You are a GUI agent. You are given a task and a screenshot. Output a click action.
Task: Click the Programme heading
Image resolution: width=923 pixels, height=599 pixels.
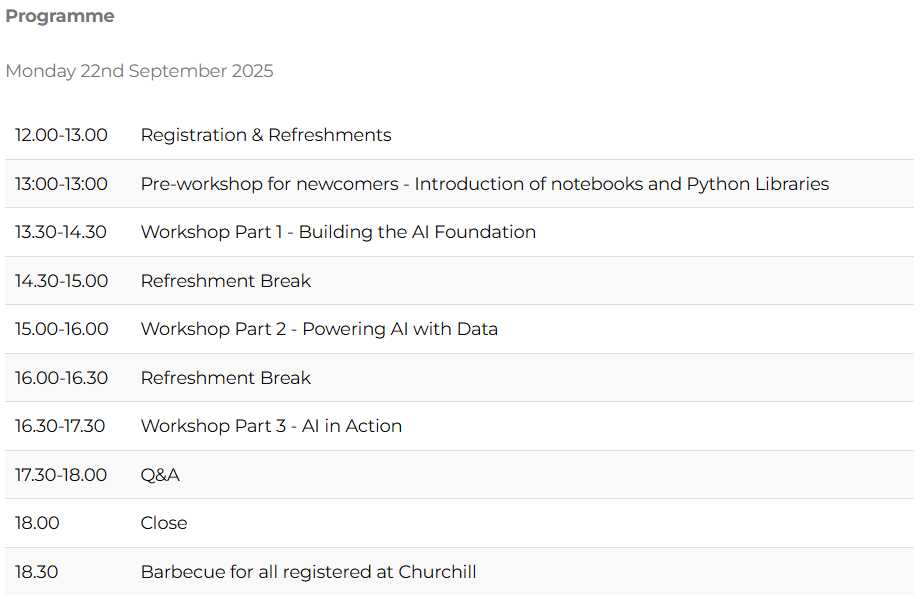[x=60, y=17]
